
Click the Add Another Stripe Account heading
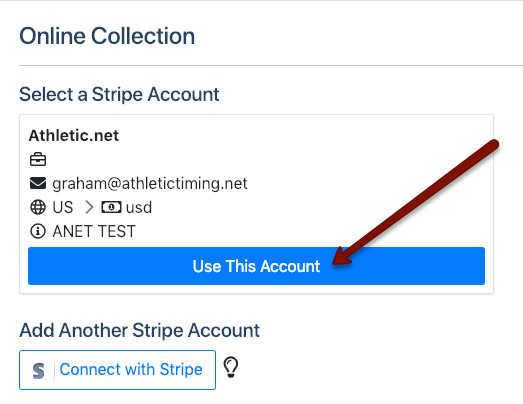click(x=139, y=331)
